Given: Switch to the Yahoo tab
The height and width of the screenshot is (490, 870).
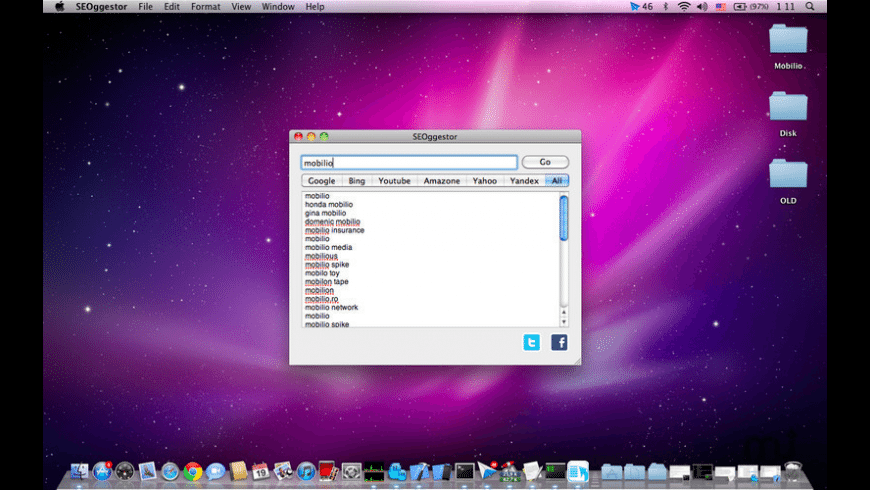Looking at the screenshot, I should 484,181.
